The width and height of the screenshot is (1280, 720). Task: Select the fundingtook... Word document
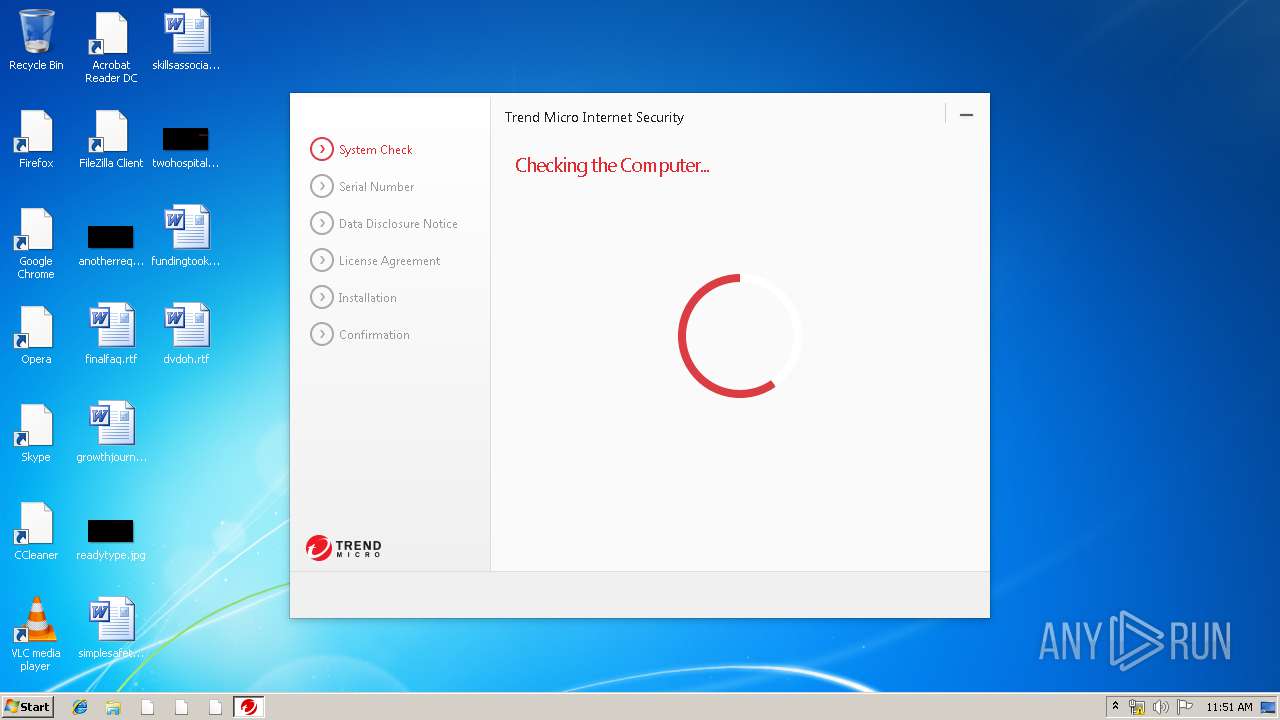(x=186, y=236)
